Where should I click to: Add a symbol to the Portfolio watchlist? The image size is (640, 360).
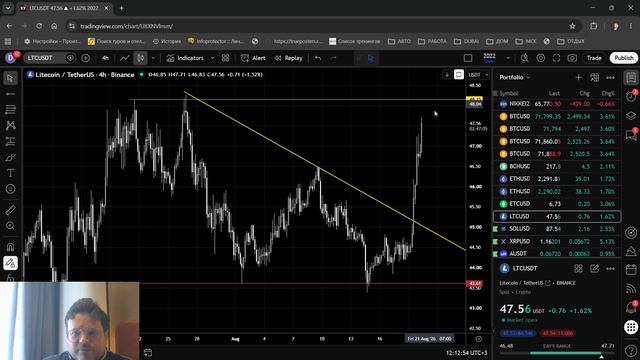click(578, 77)
